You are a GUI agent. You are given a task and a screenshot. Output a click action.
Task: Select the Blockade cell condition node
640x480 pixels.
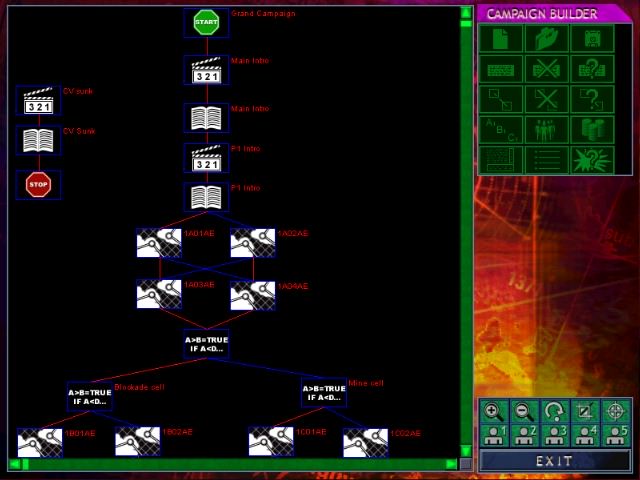click(x=90, y=397)
